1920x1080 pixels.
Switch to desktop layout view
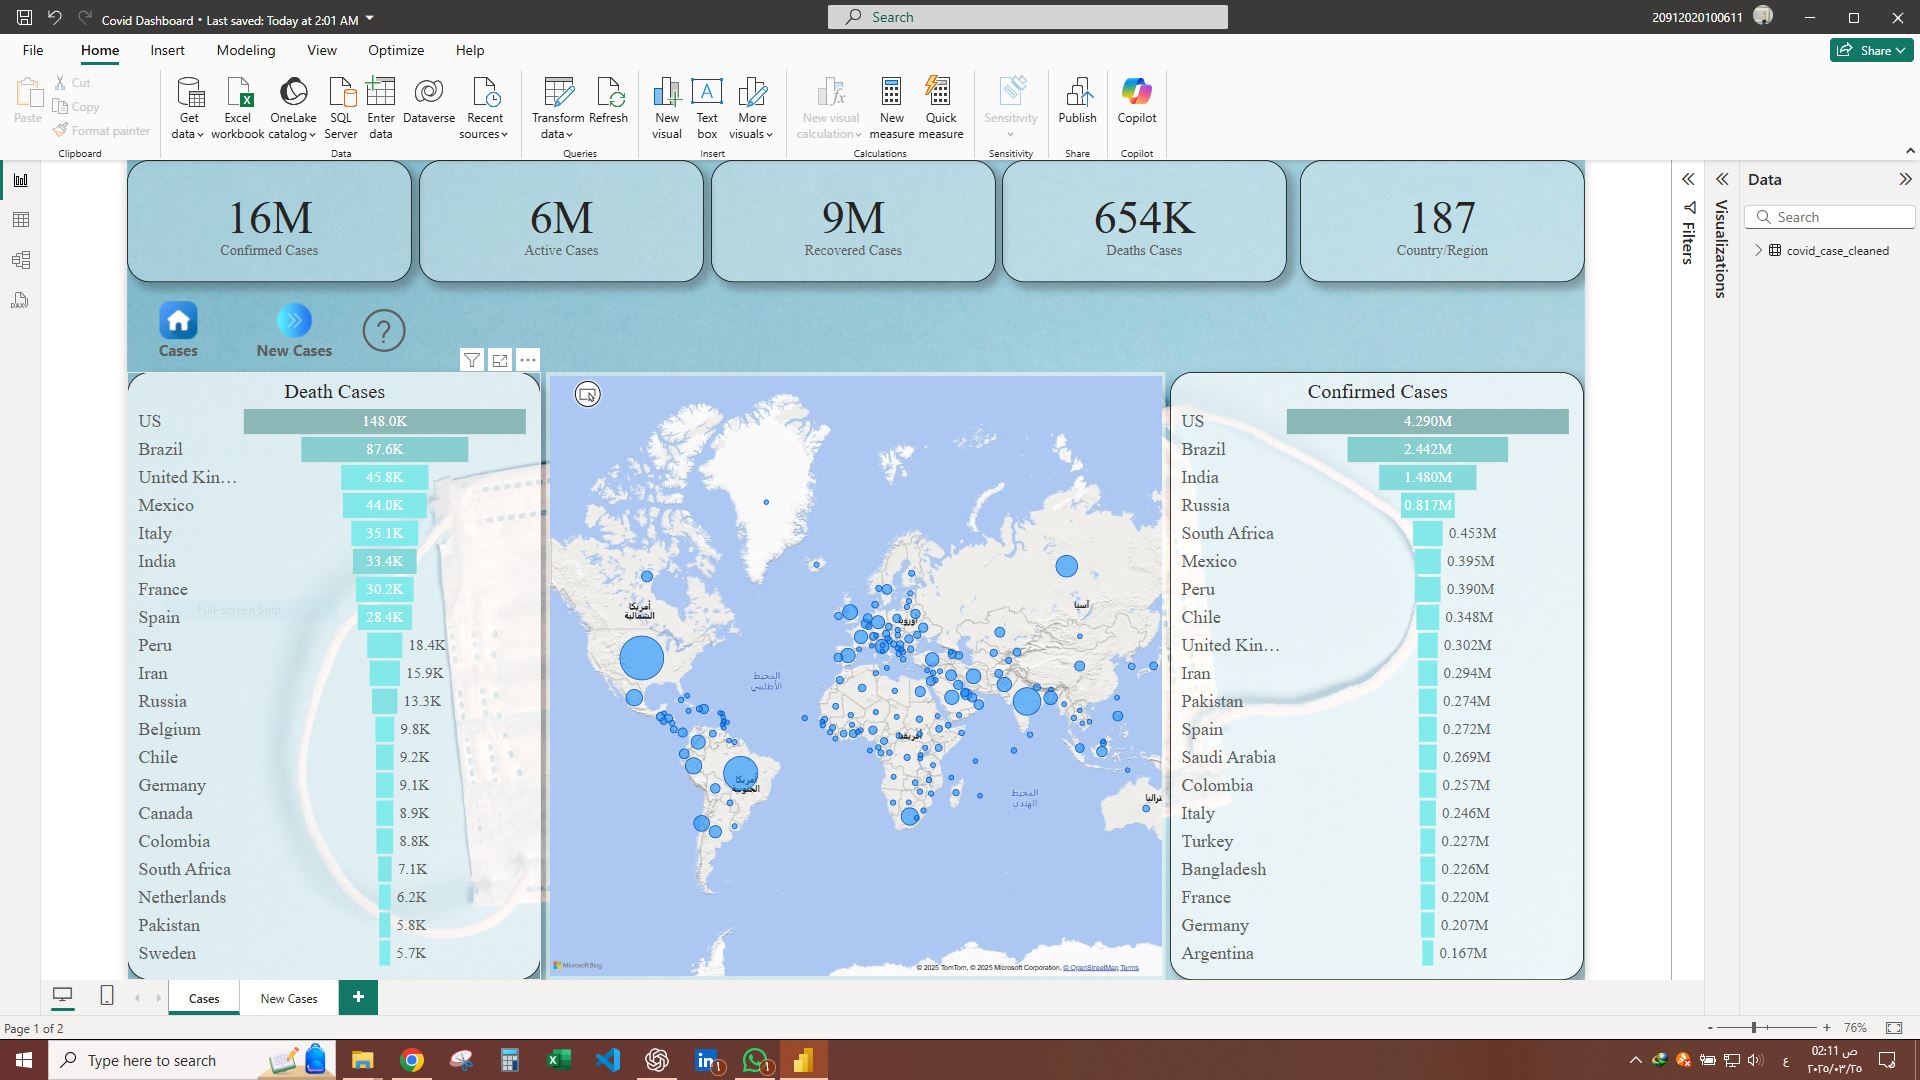(x=62, y=995)
